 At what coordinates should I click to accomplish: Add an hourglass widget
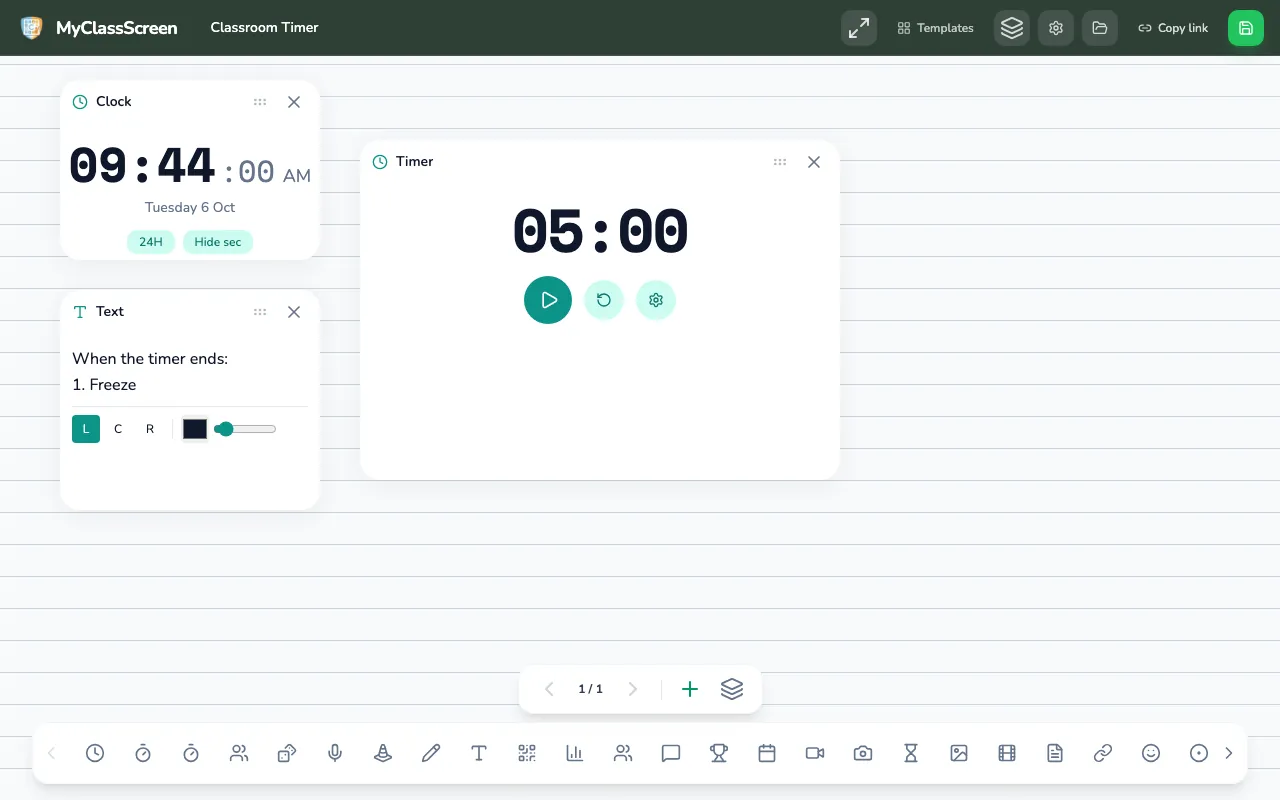click(911, 753)
